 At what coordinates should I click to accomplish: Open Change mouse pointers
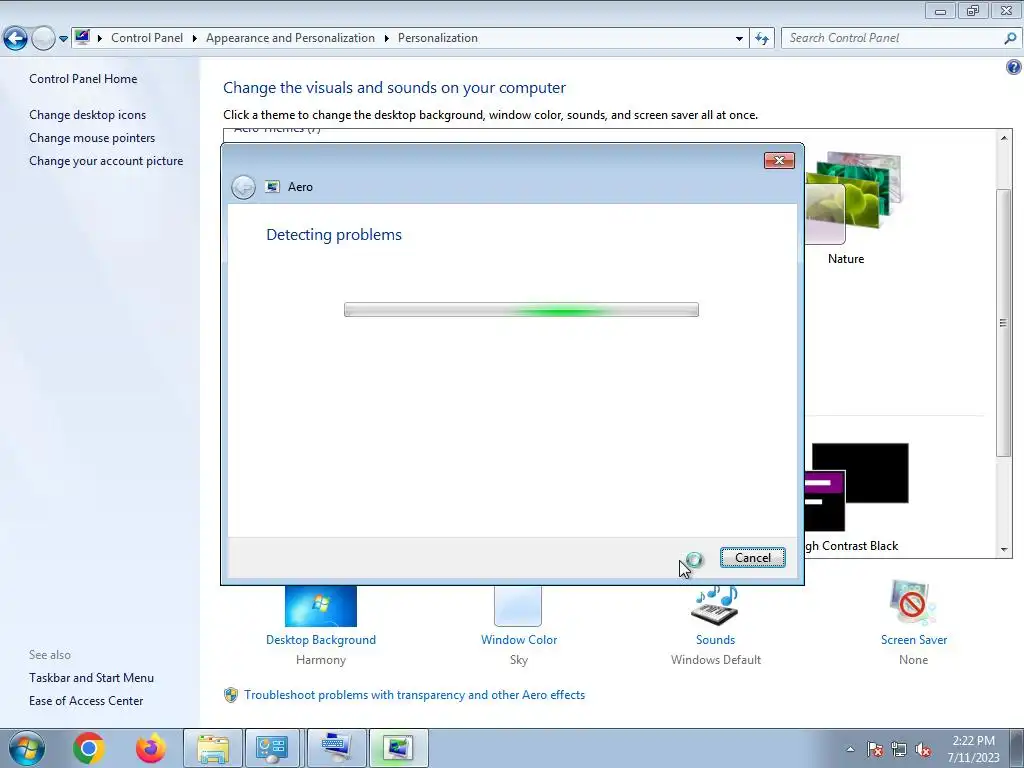coord(92,138)
